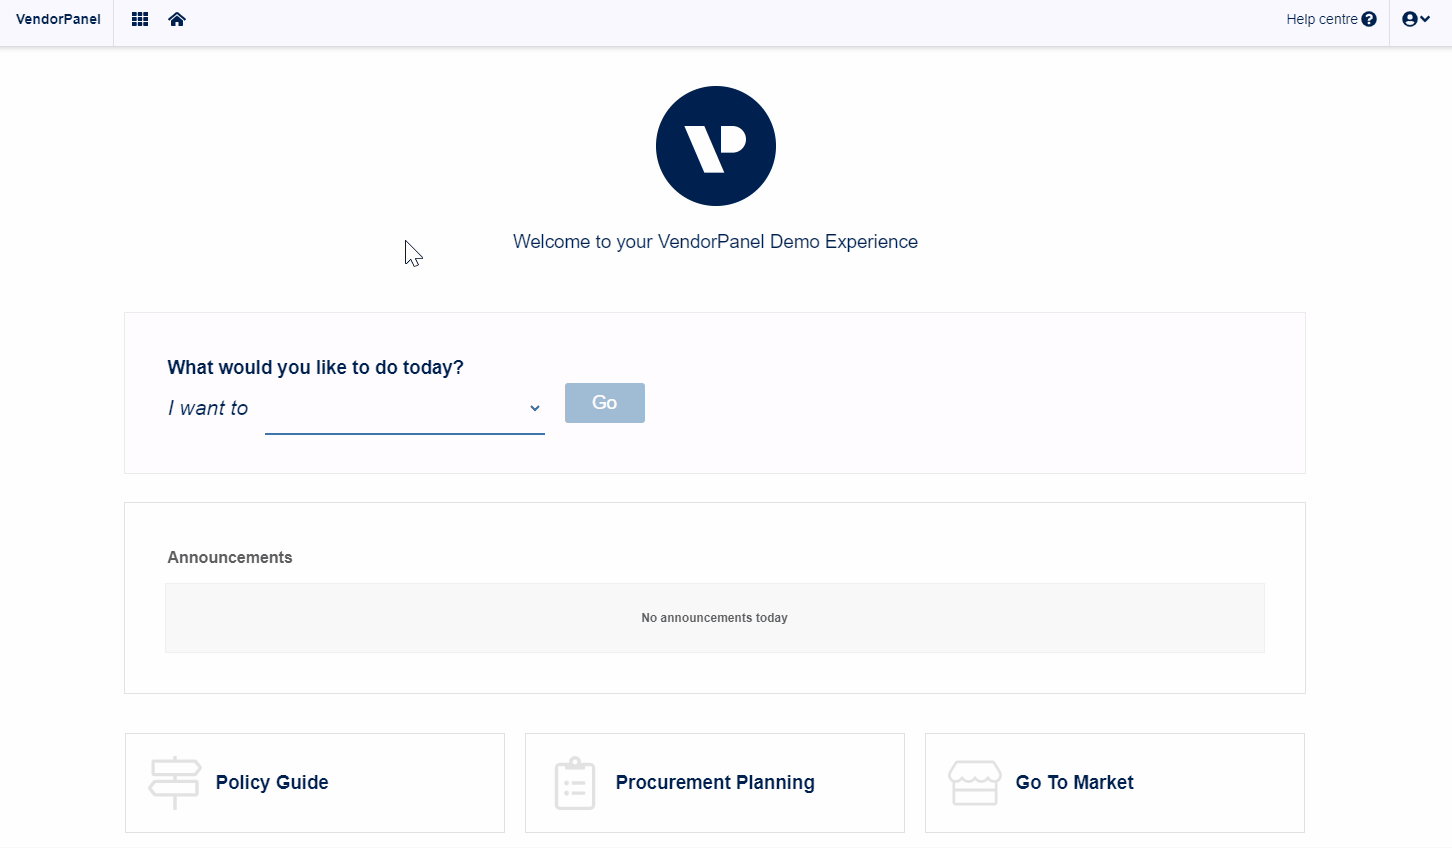Open the Go To Market card
The height and width of the screenshot is (848, 1452).
1115,783
